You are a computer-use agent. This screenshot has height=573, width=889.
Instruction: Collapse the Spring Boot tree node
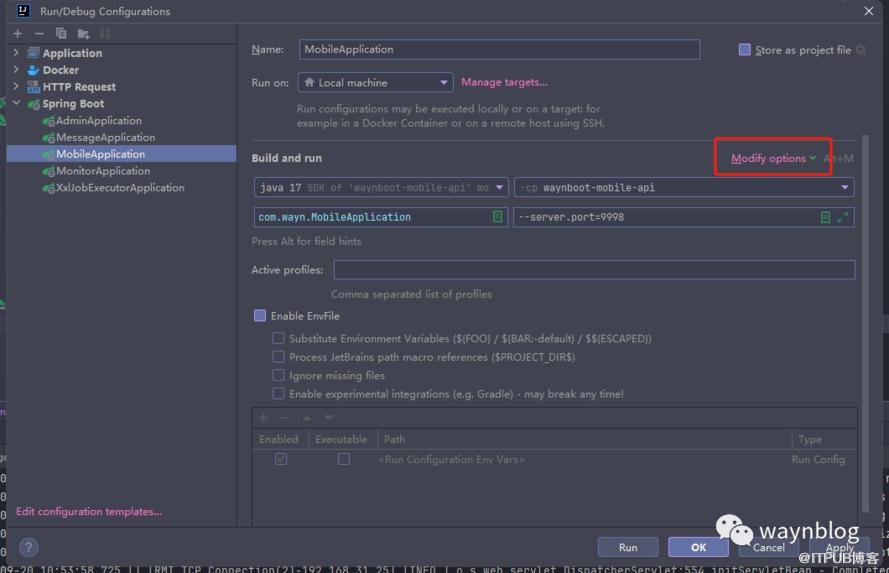[x=16, y=104]
